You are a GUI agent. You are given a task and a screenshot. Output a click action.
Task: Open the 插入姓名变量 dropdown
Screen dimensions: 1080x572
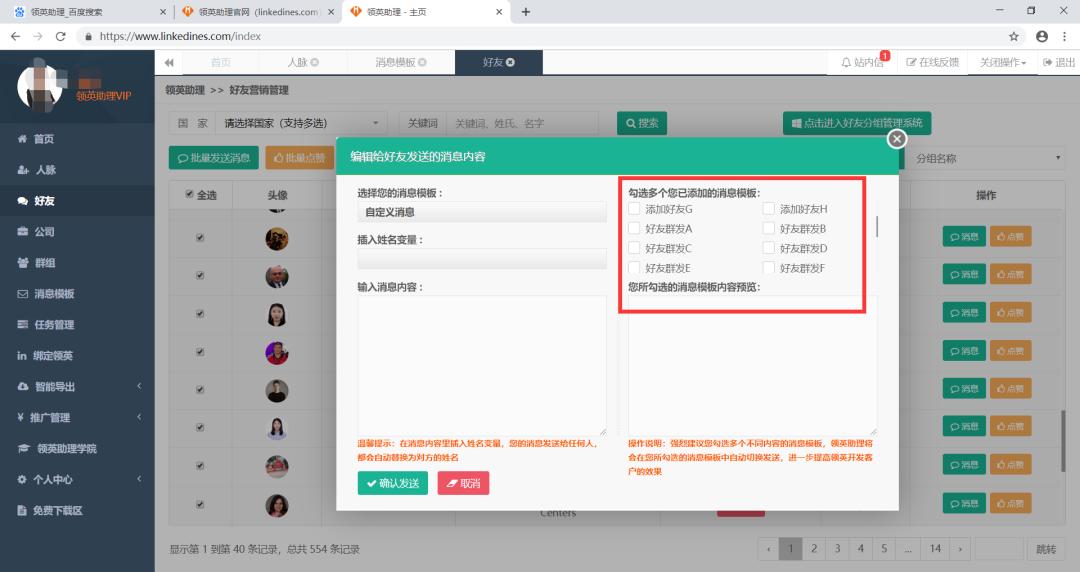[x=481, y=259]
